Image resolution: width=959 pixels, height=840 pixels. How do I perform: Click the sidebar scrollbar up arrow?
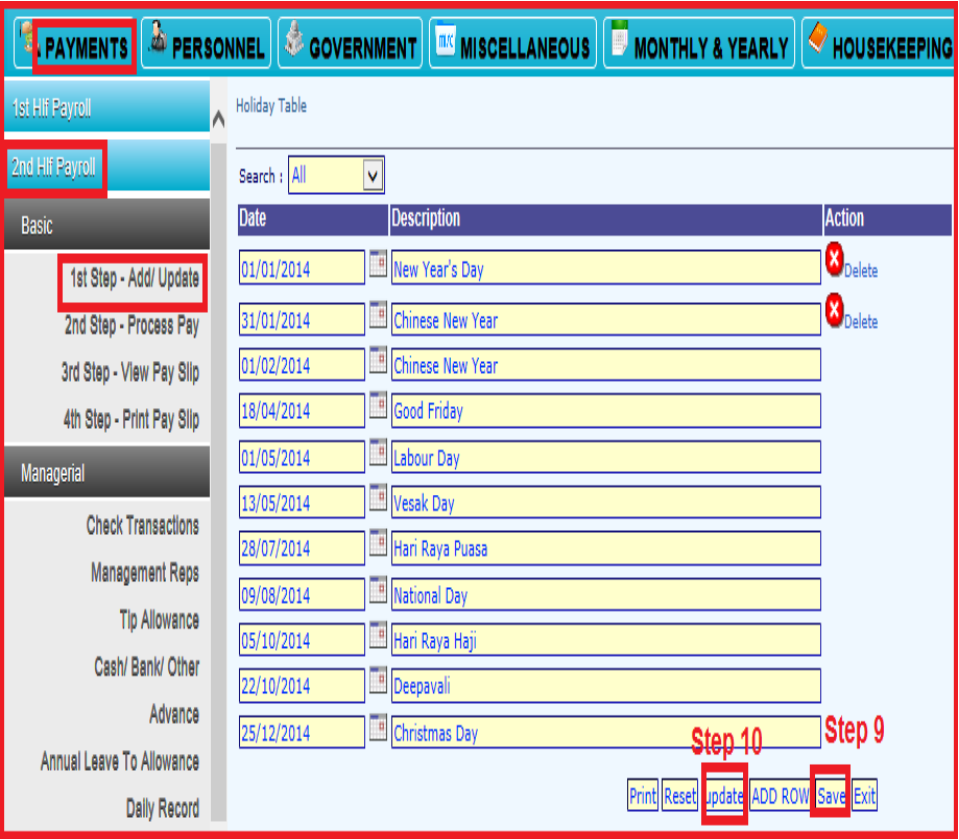coord(219,120)
